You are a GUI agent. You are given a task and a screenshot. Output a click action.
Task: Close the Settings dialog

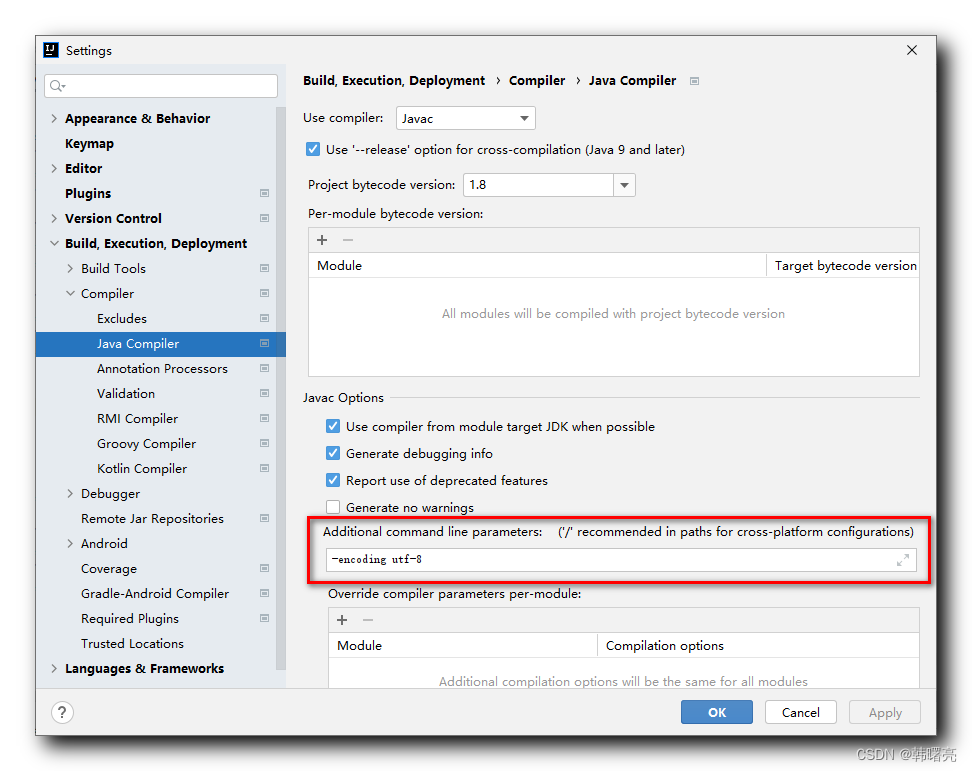point(911,50)
